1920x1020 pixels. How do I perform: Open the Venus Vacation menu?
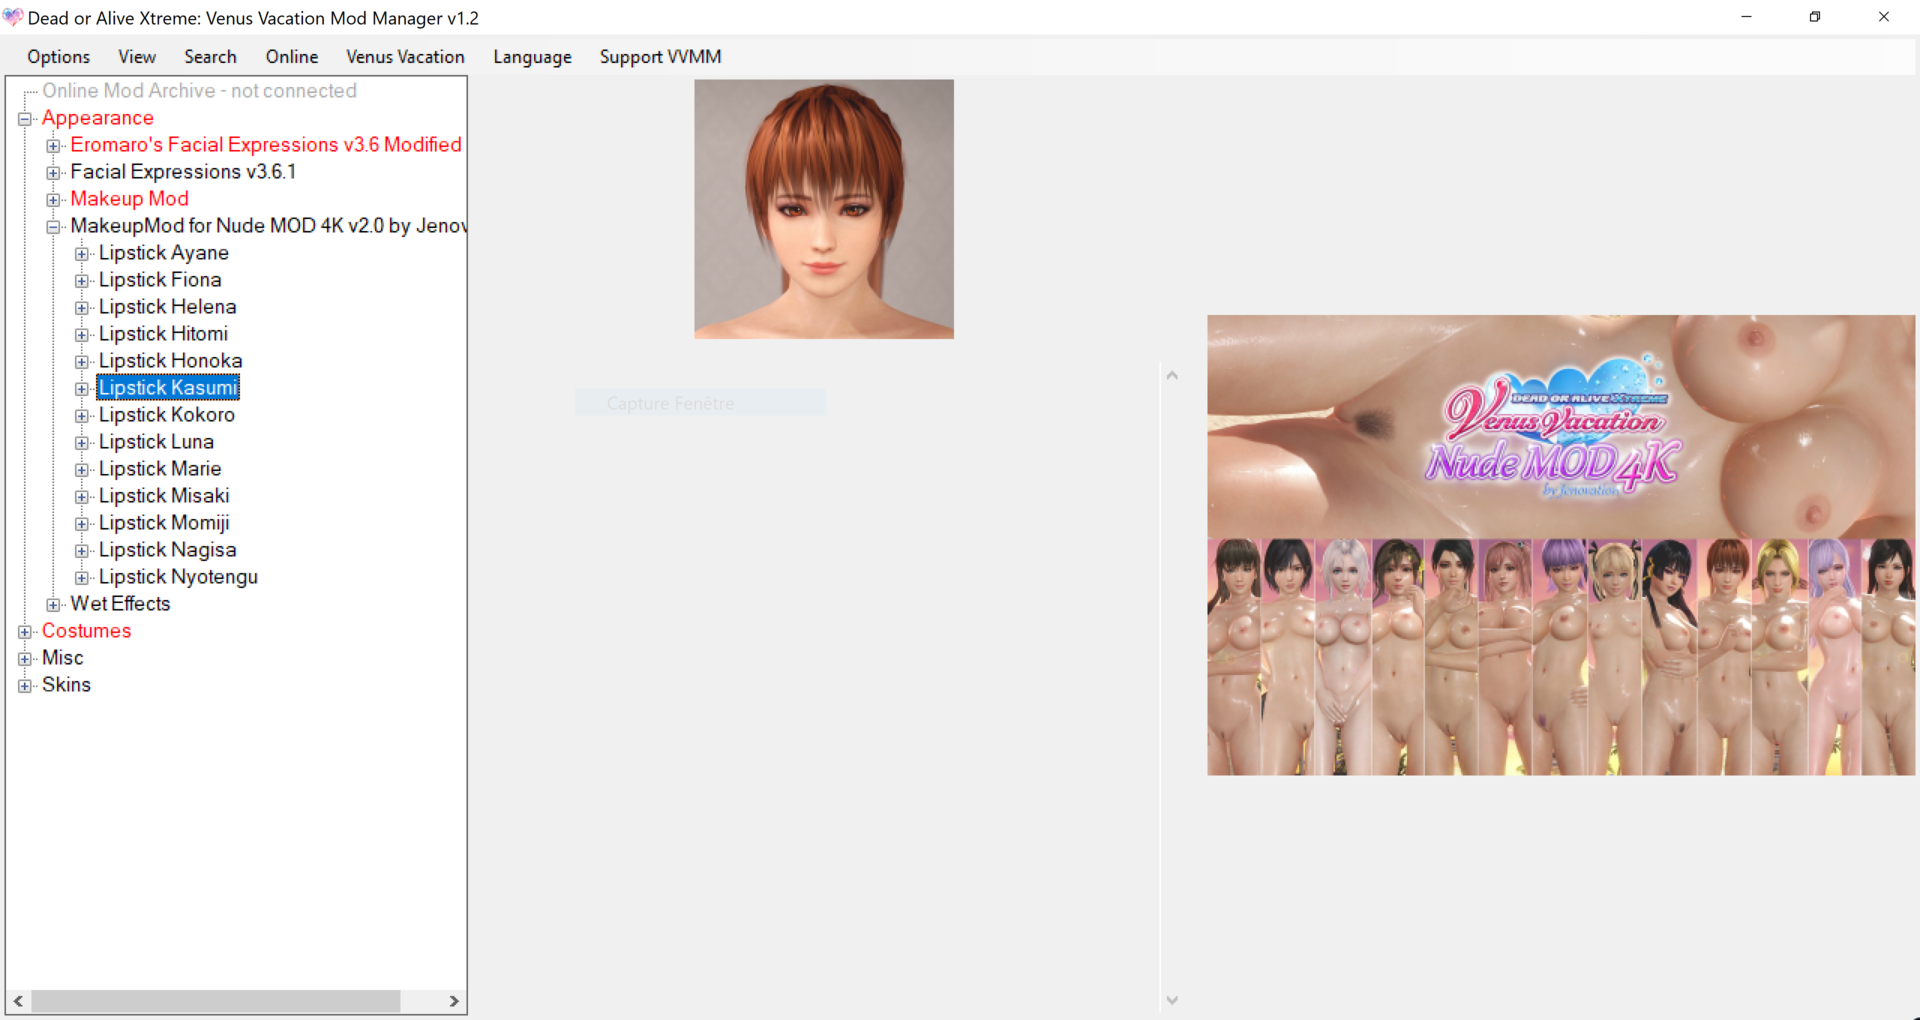405,57
